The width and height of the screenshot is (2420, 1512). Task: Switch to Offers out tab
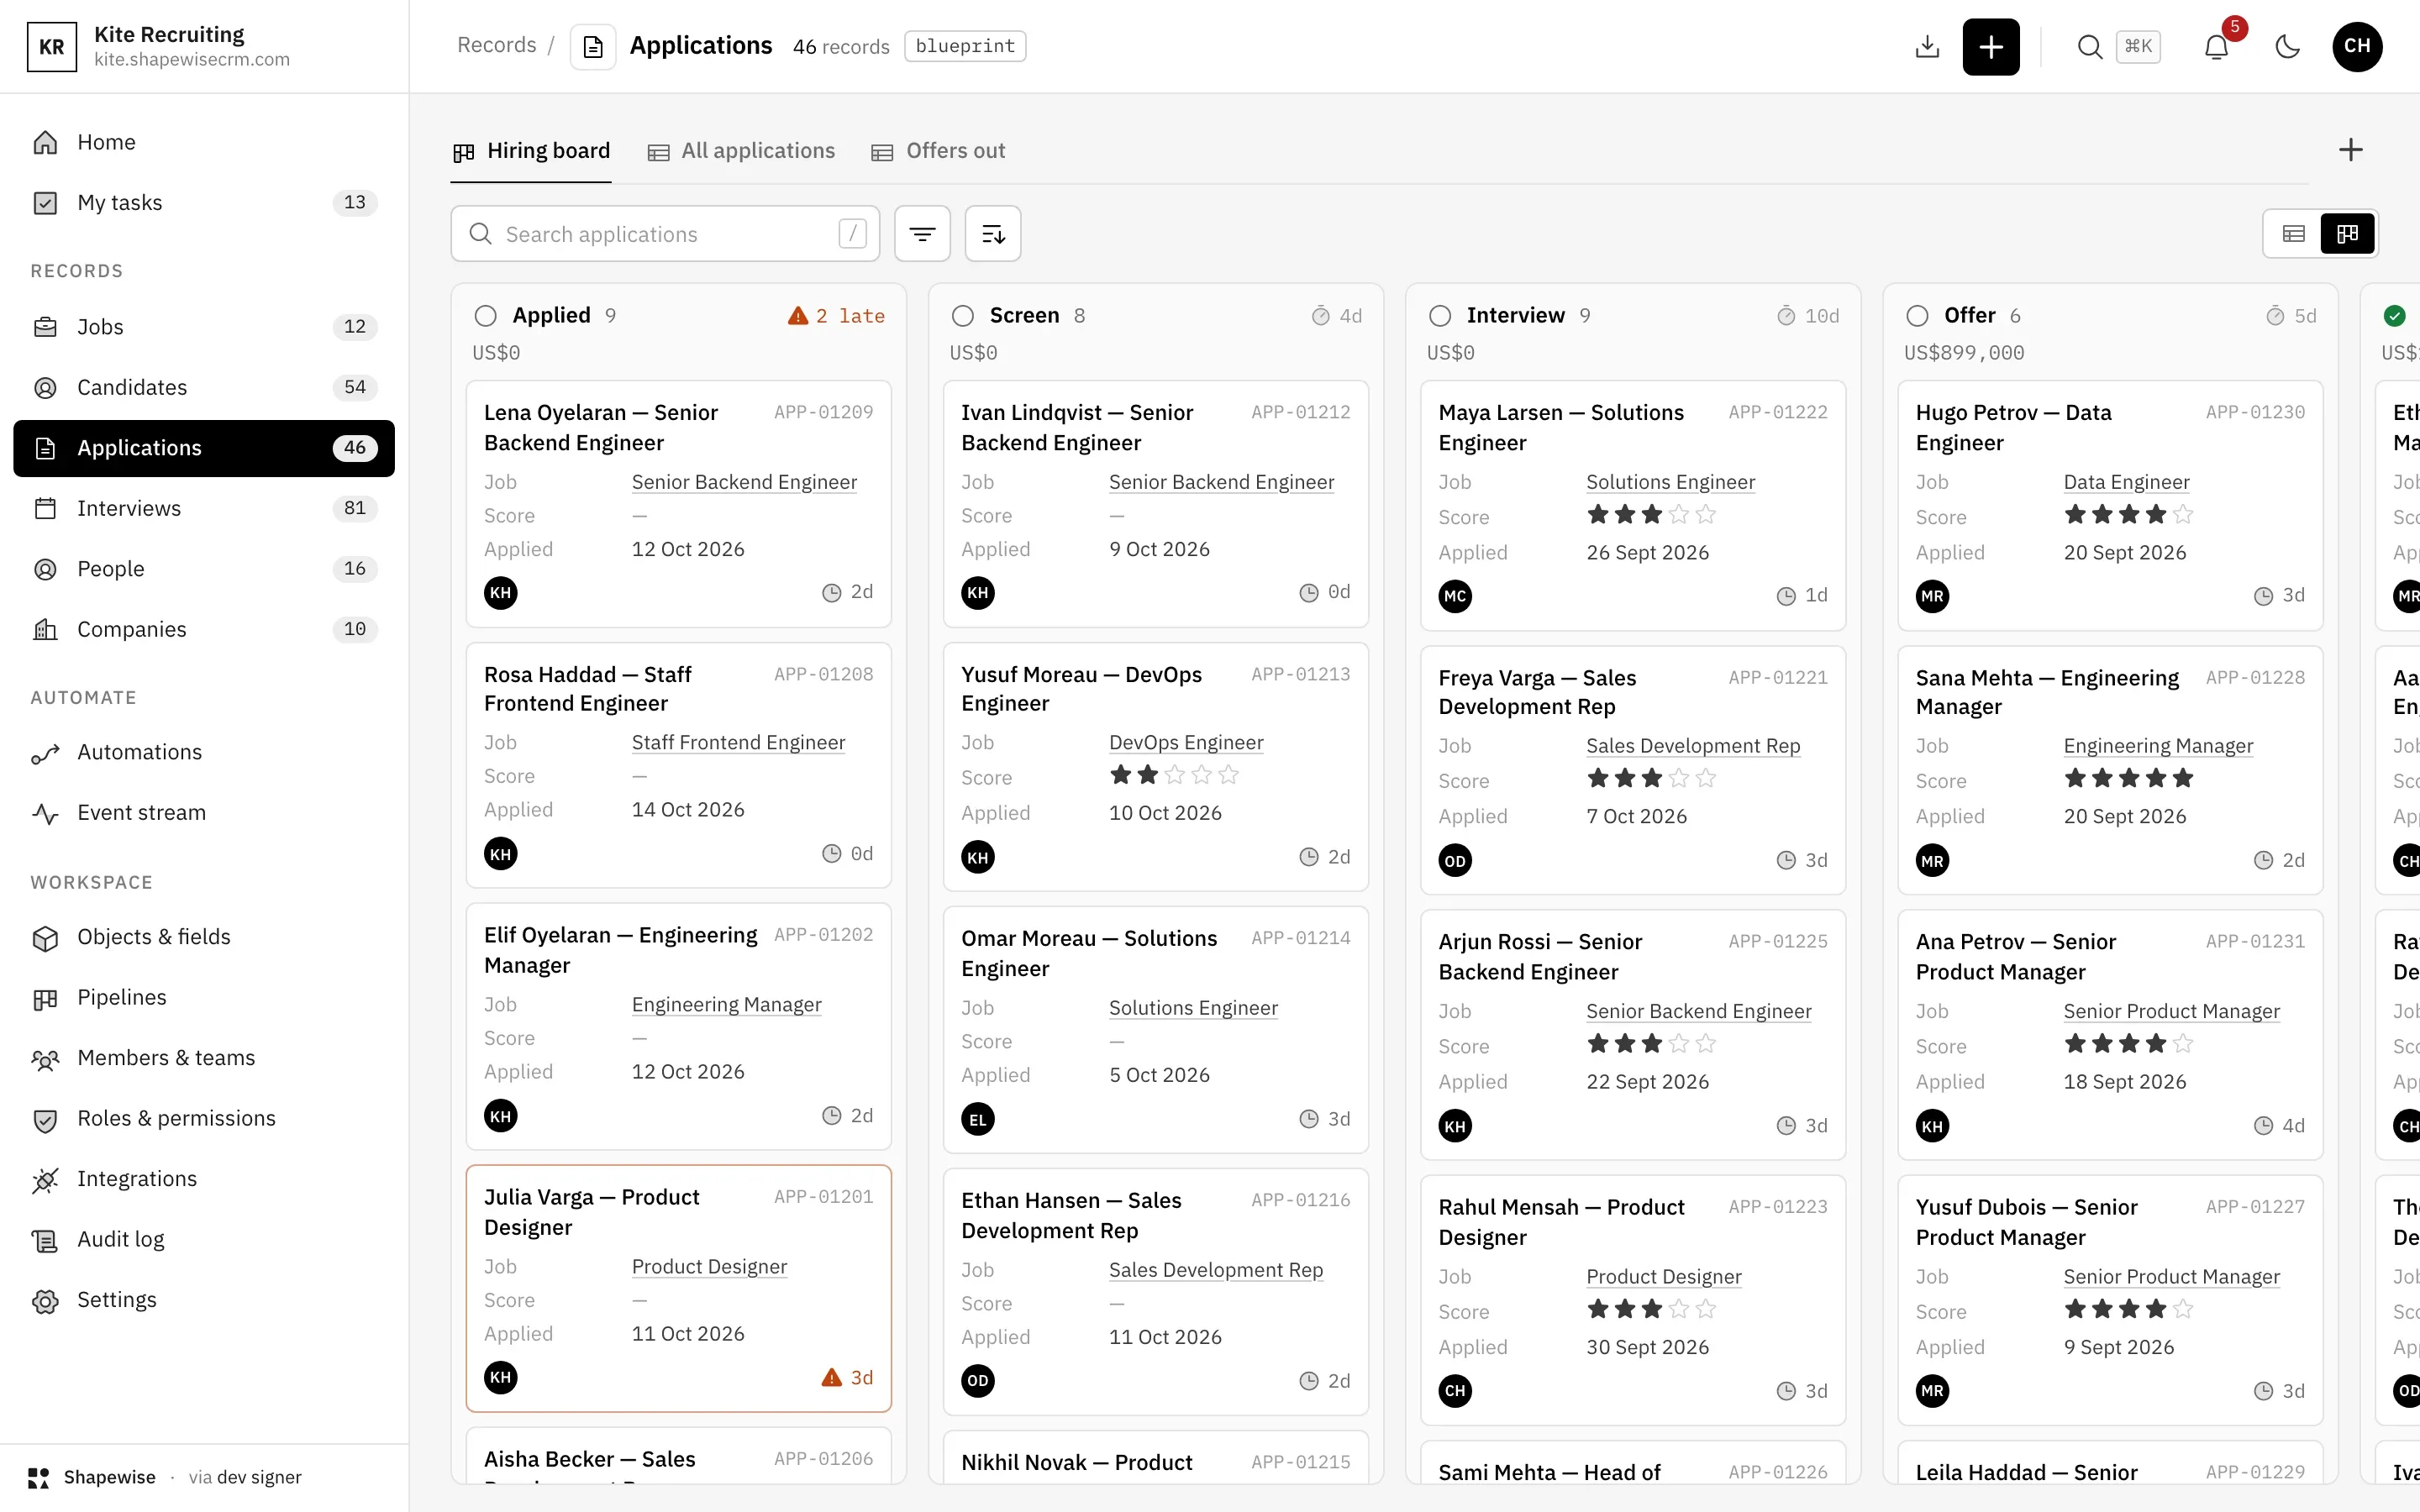coord(938,151)
